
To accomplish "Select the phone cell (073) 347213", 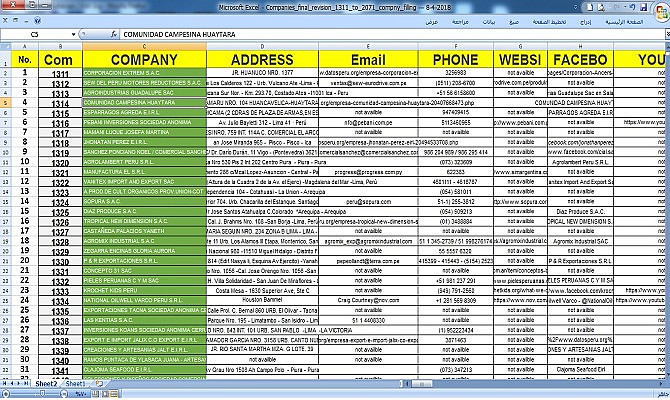I will (x=455, y=370).
